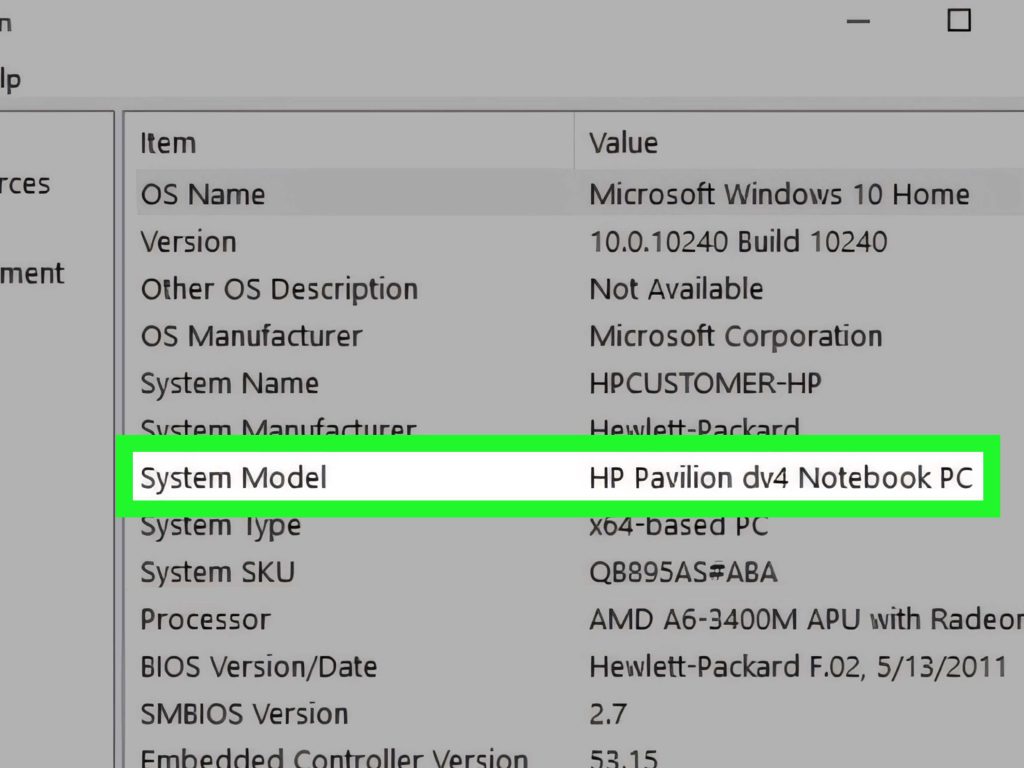Select Software Environment in the left tree
Screen dimensions: 1024x768
(x=32, y=273)
